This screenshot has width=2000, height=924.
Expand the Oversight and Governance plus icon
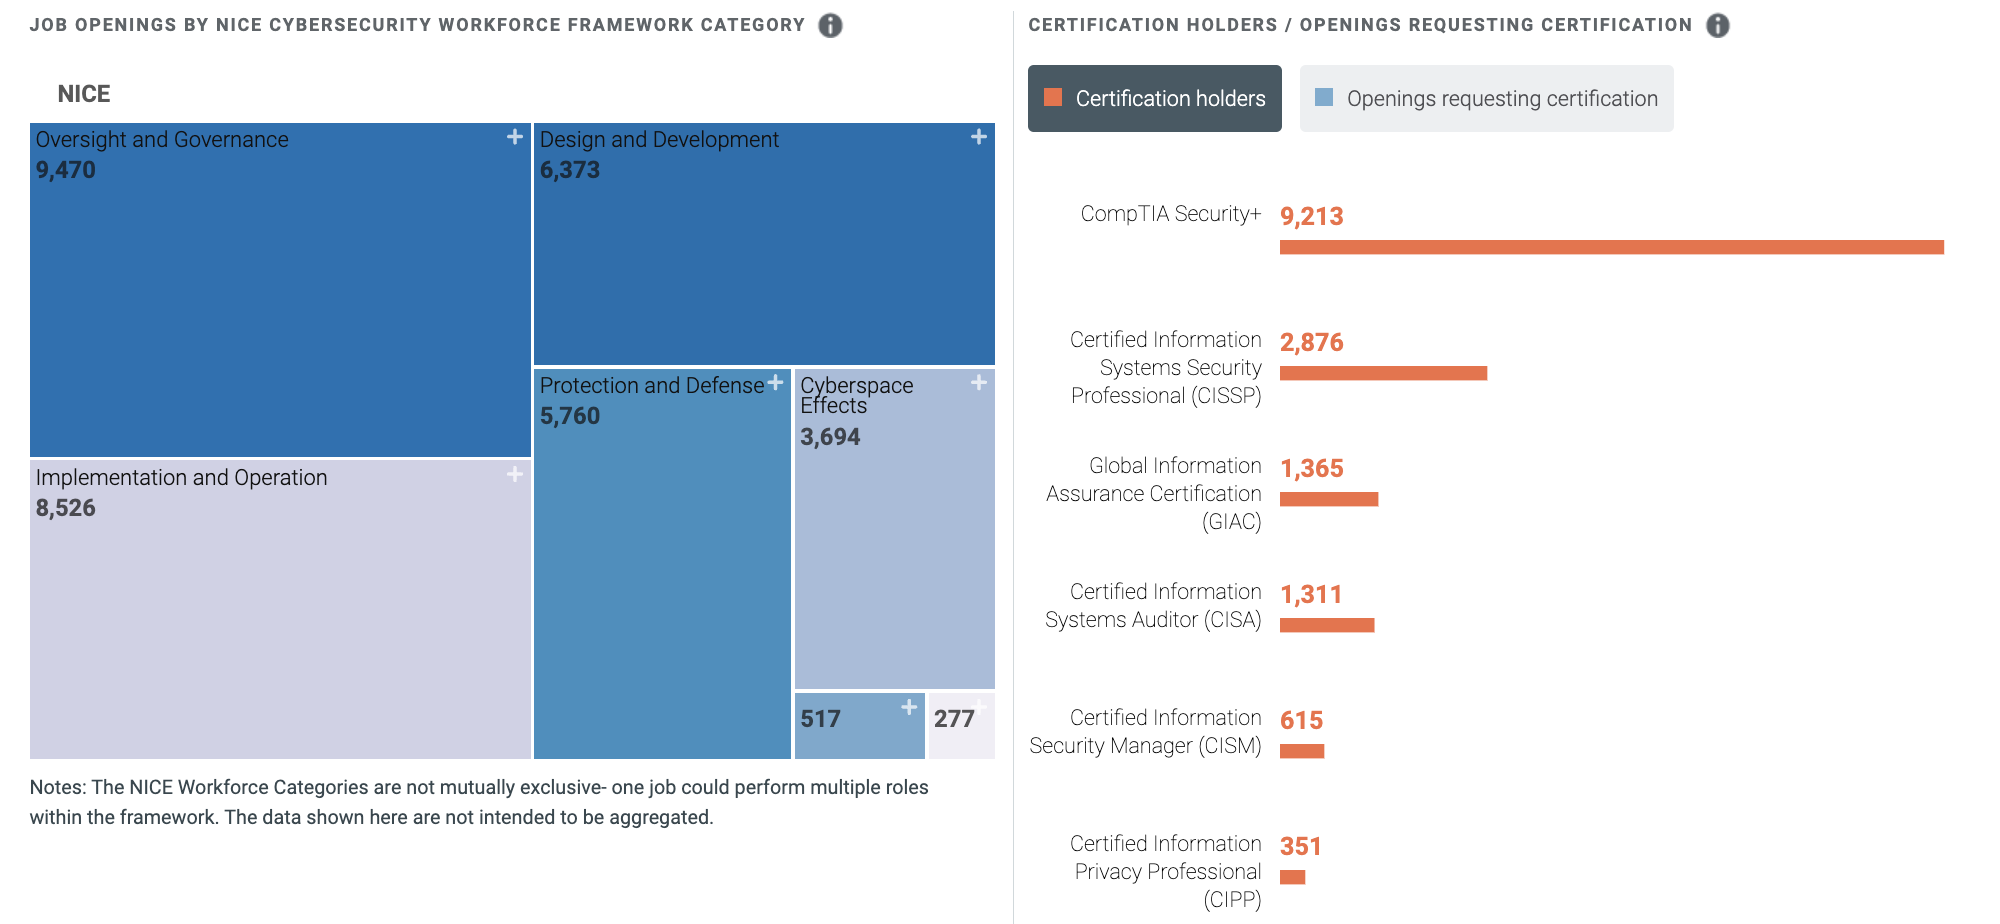[x=515, y=137]
